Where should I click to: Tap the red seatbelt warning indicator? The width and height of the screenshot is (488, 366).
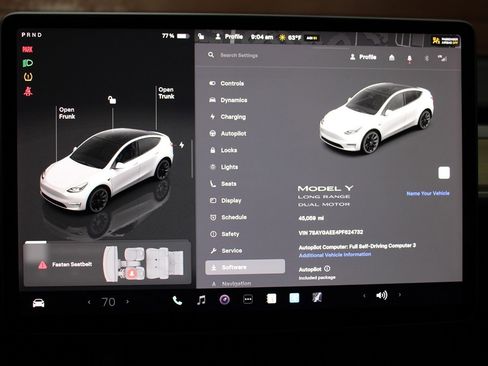(x=28, y=91)
